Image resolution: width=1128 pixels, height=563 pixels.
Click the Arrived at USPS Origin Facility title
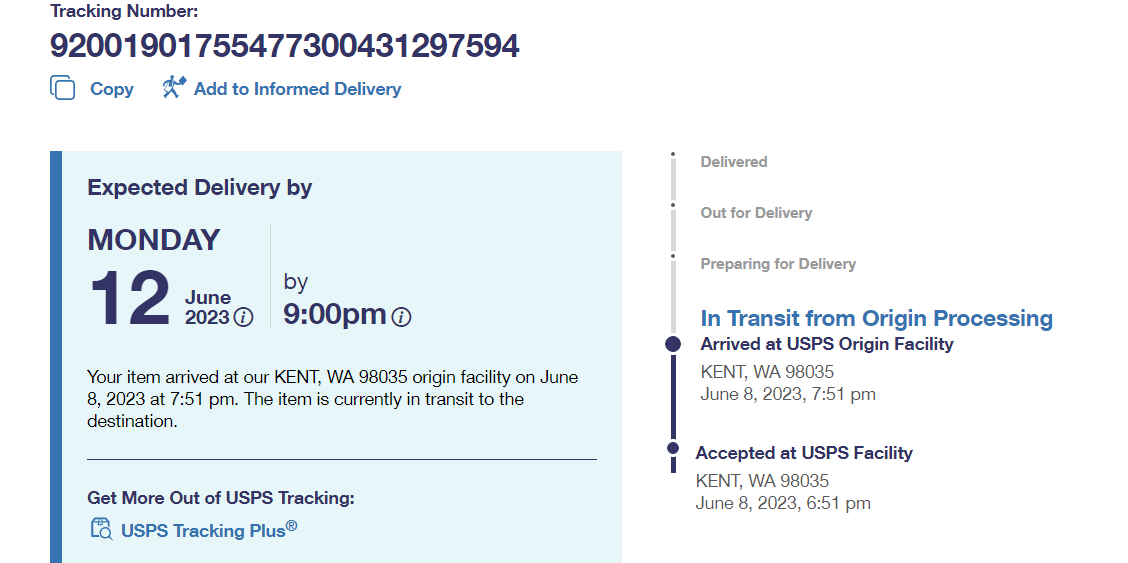click(827, 344)
